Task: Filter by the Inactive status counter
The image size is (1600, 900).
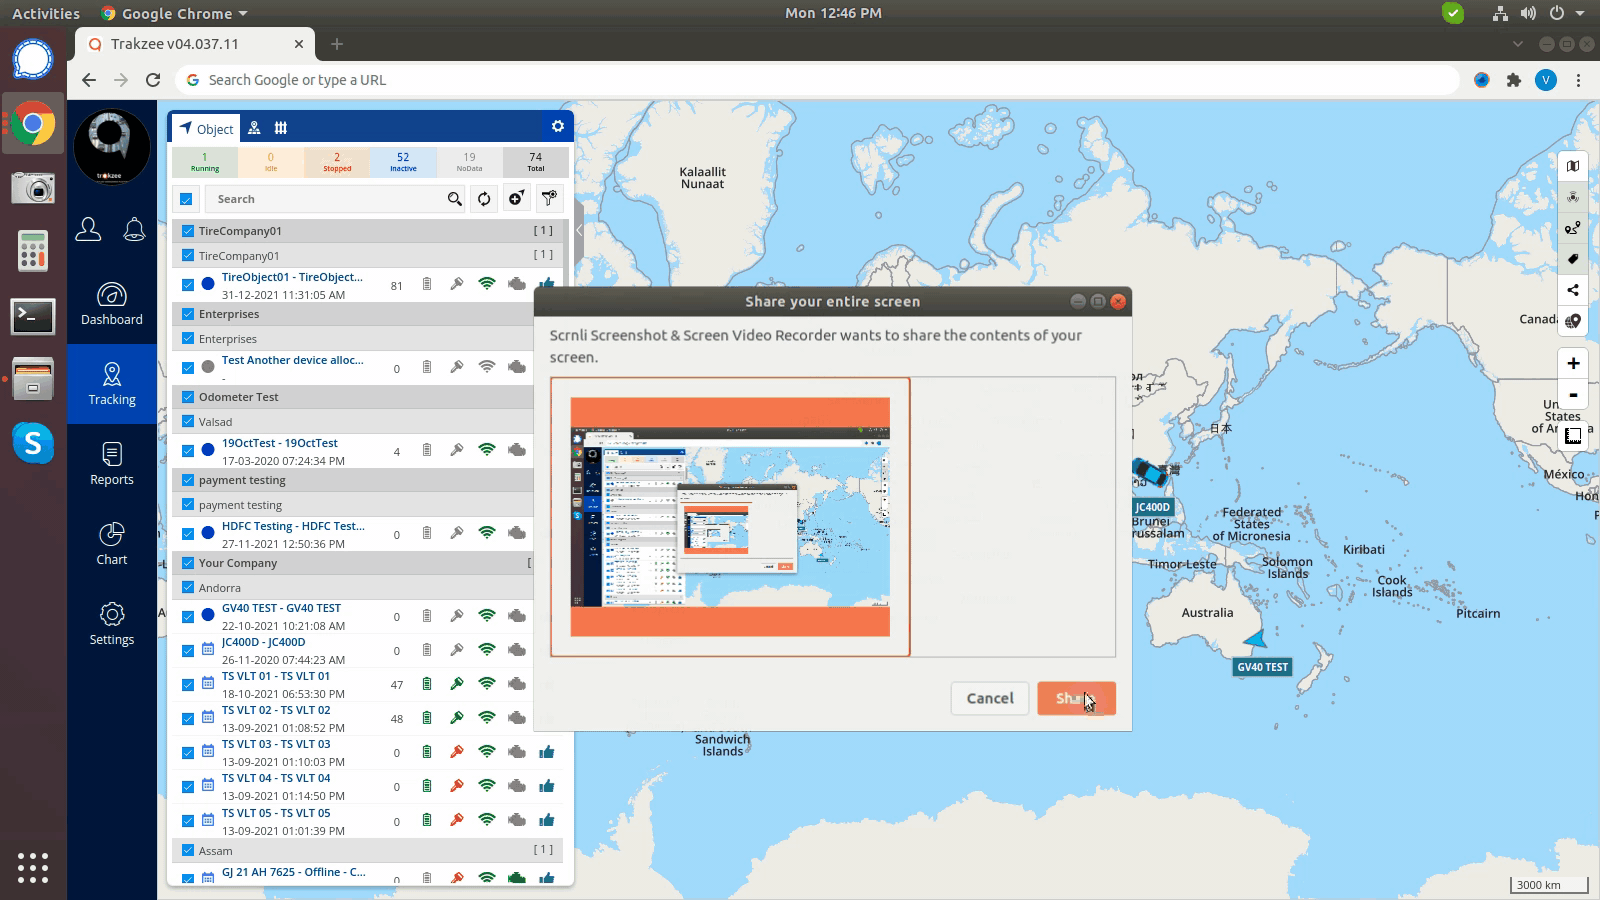Action: click(403, 161)
